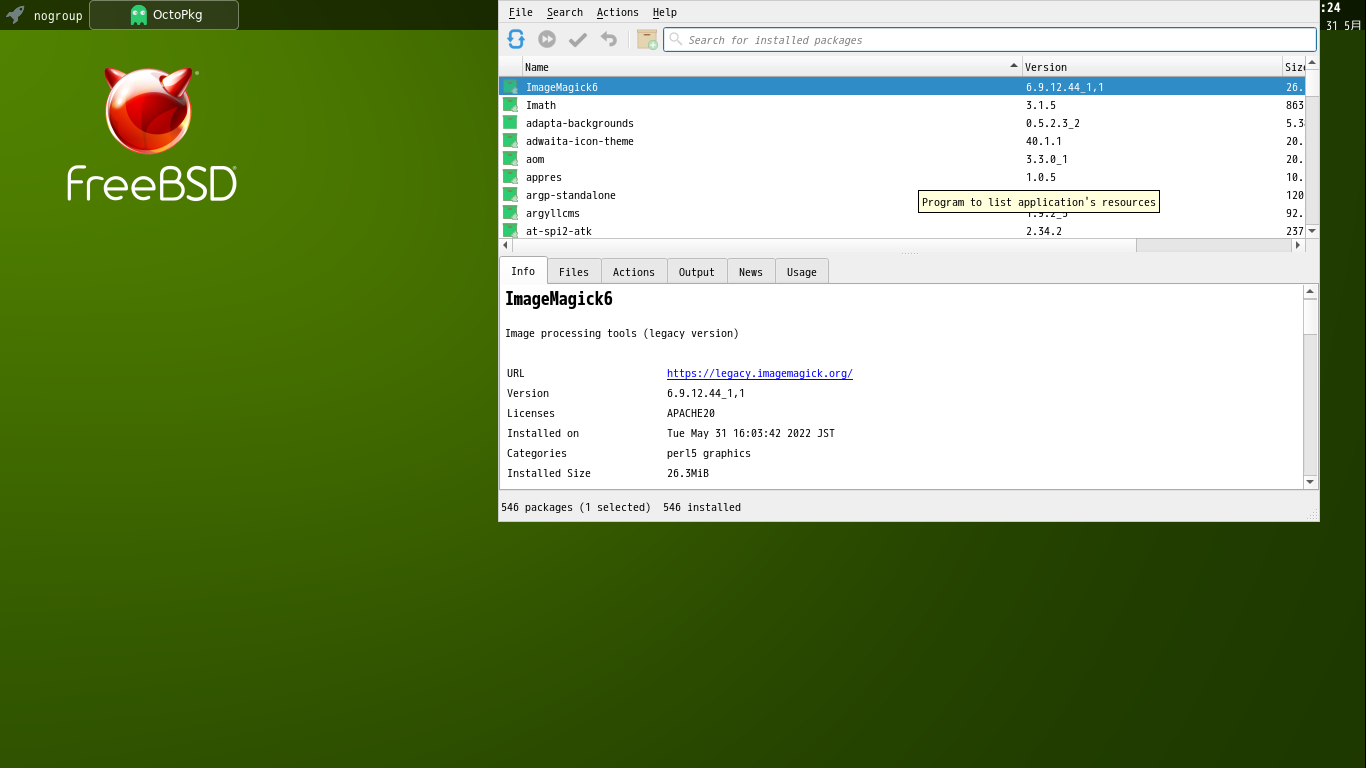The height and width of the screenshot is (768, 1366).
Task: Click the nogroup workspace label
Action: 58,16
